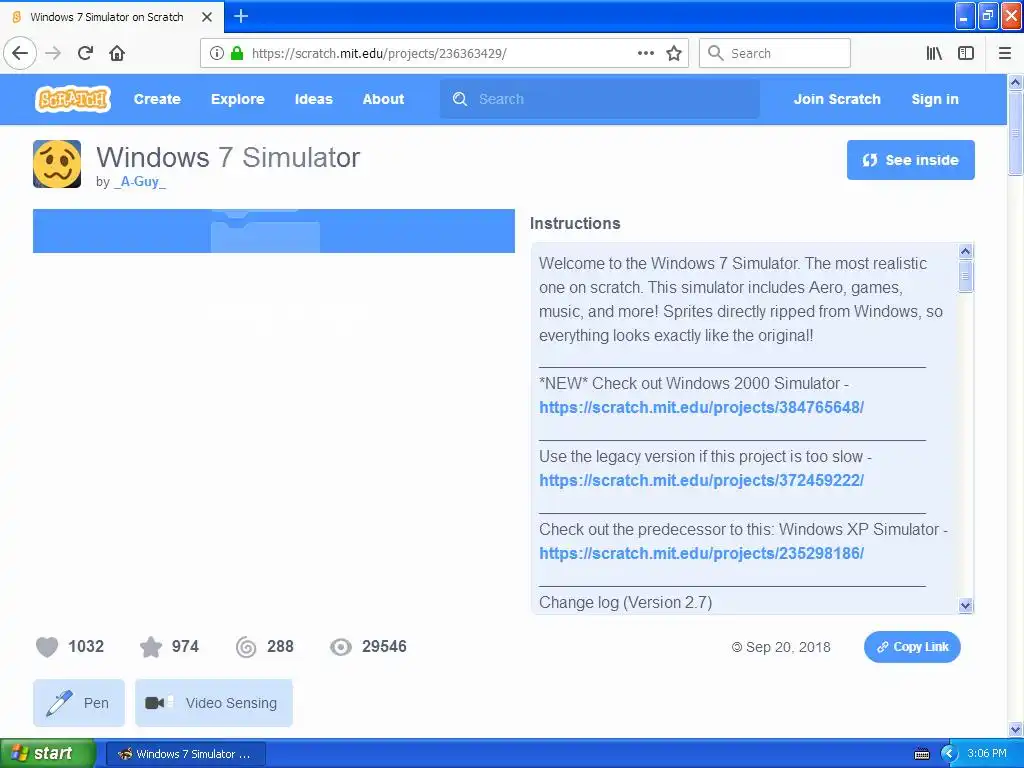Click the Video Sensing camera icon

159,703
